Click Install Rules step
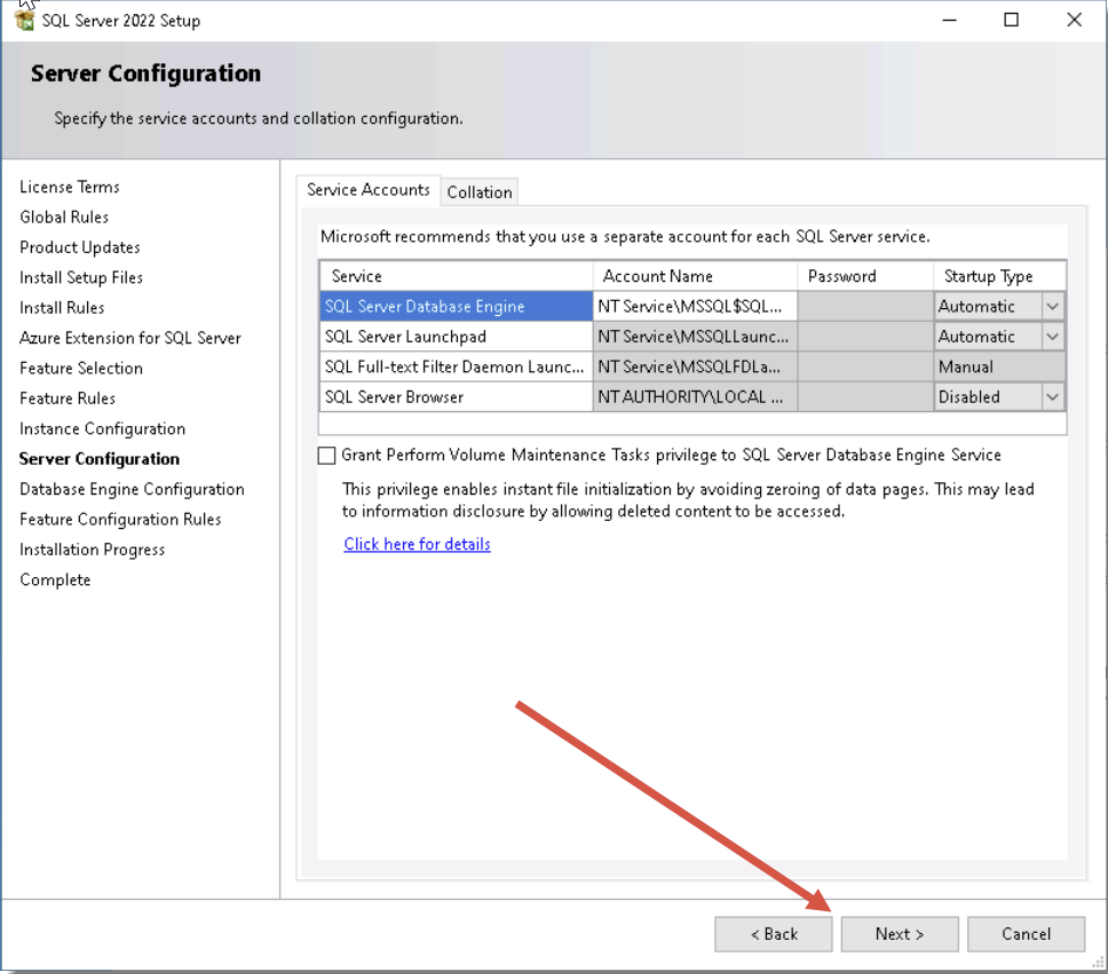The width and height of the screenshot is (1108, 974). click(x=62, y=308)
